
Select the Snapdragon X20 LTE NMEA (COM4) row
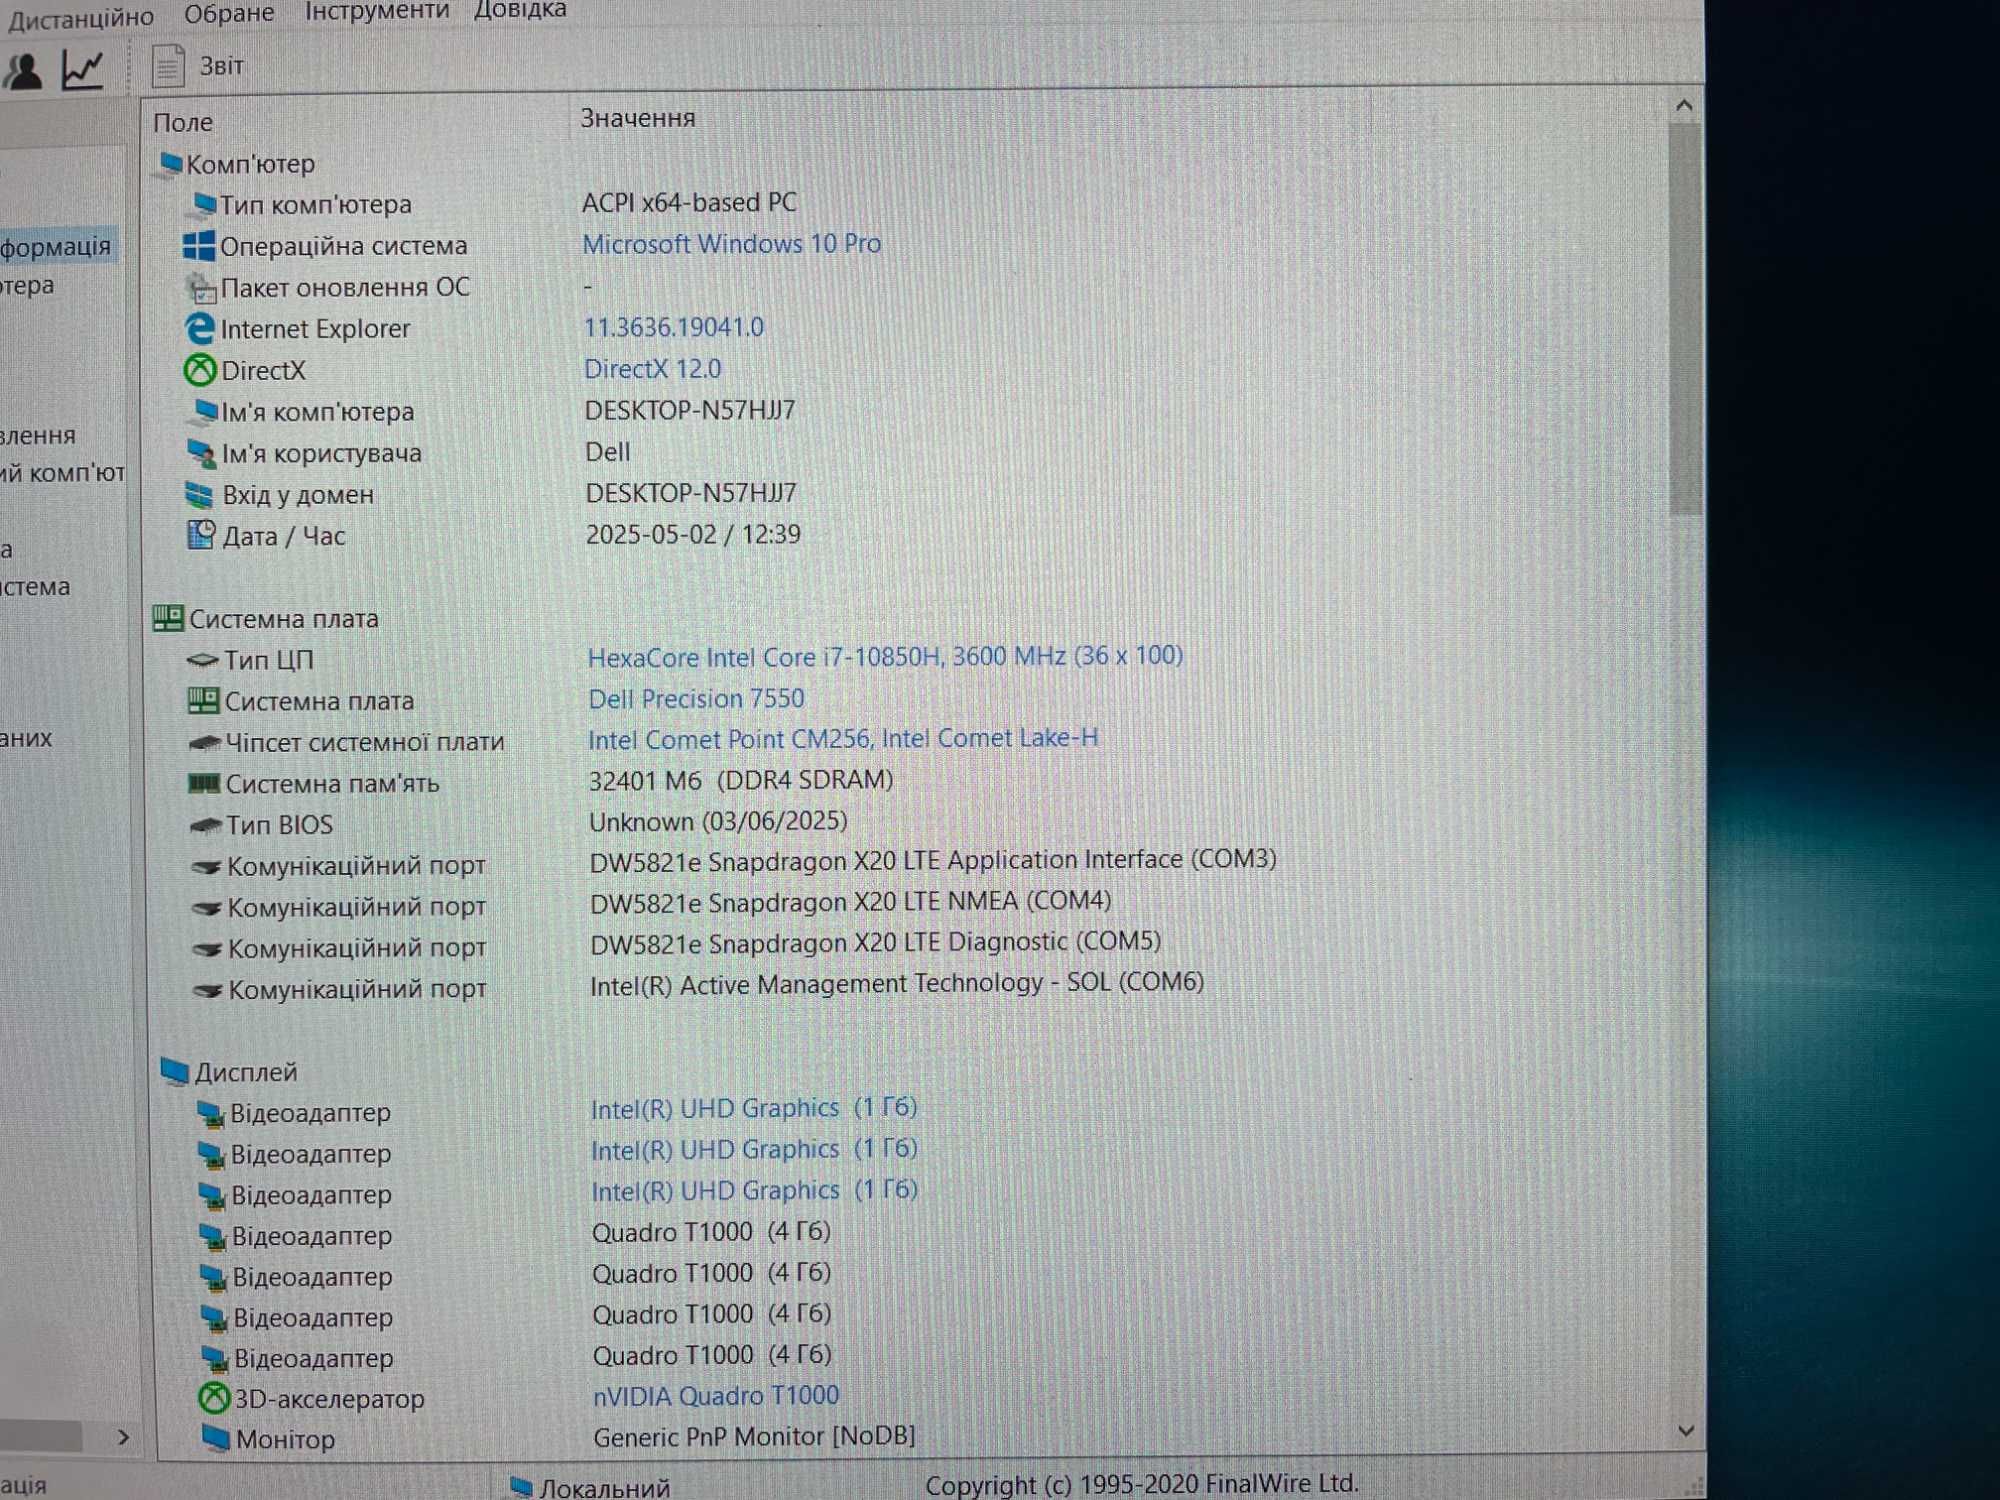coord(850,903)
